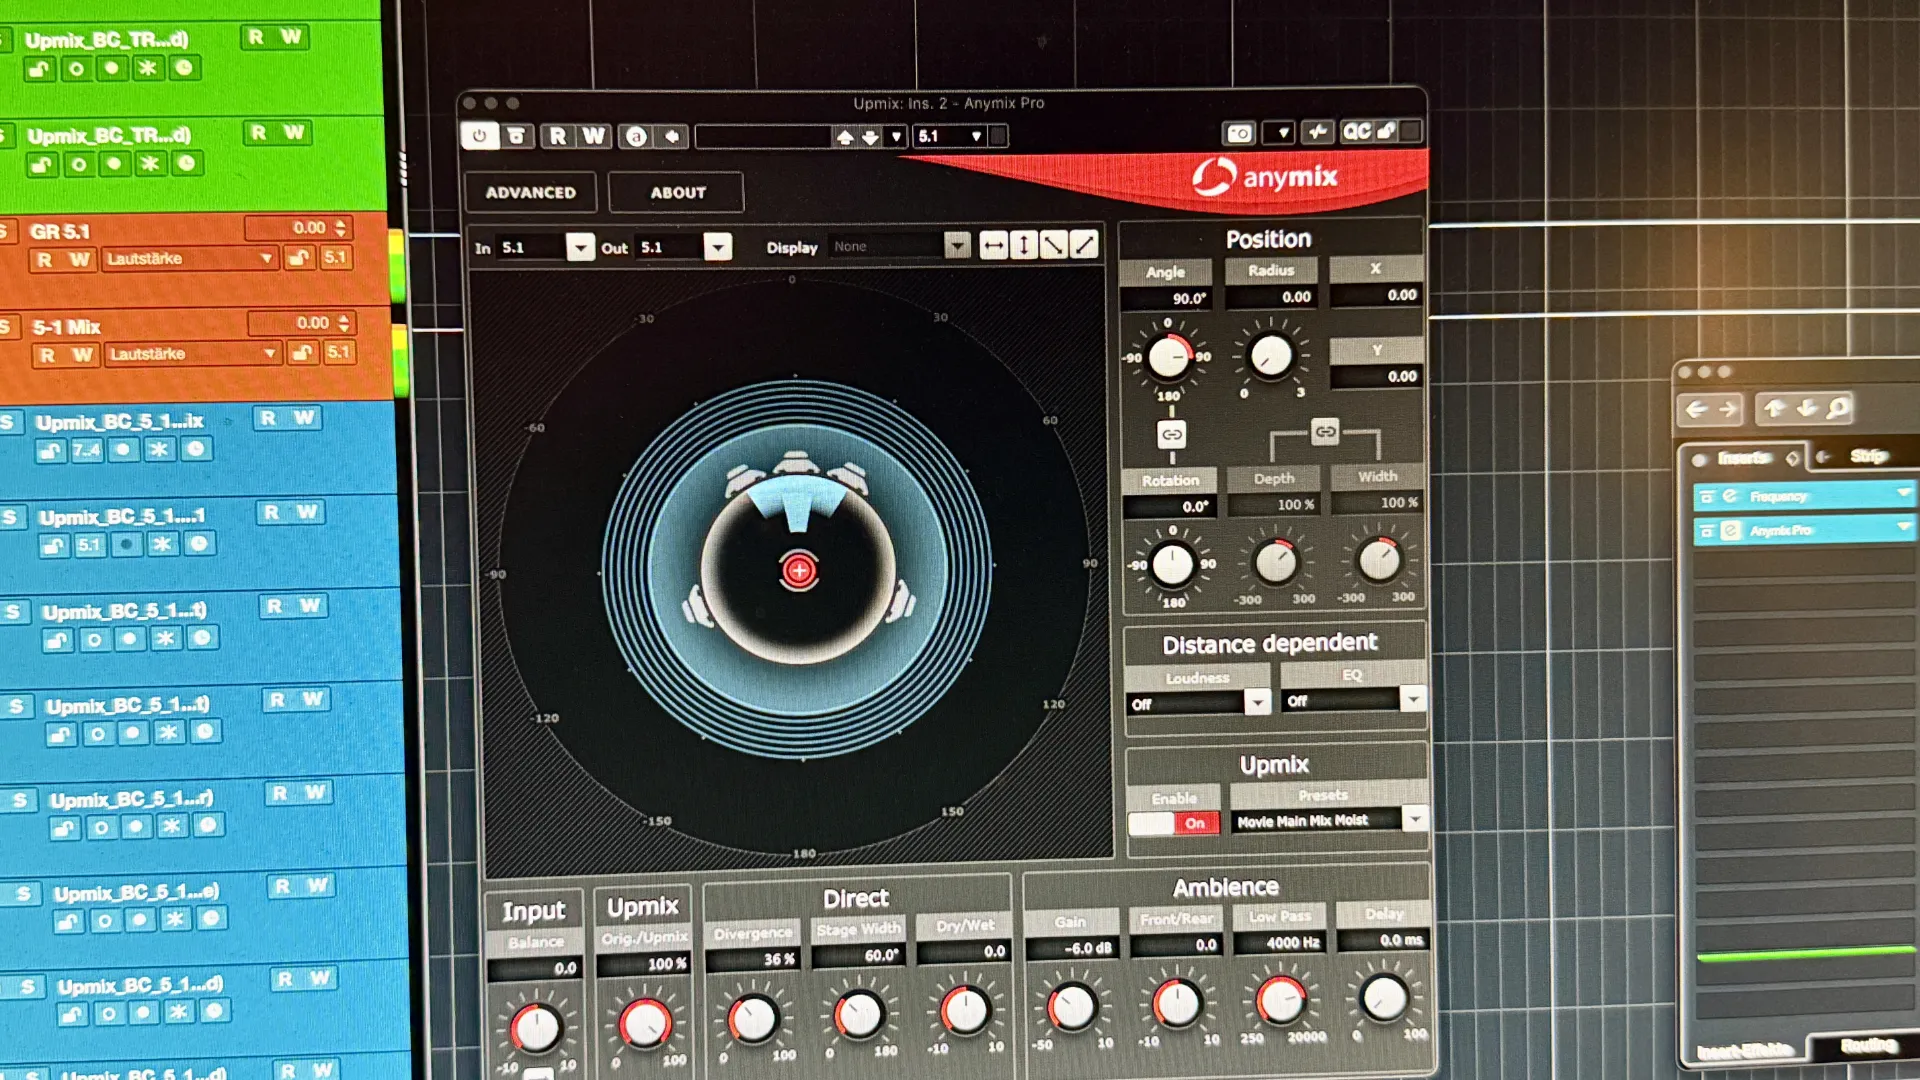The height and width of the screenshot is (1080, 1920).
Task: Click the Ambience Gain knob
Action: pyautogui.click(x=1072, y=1007)
